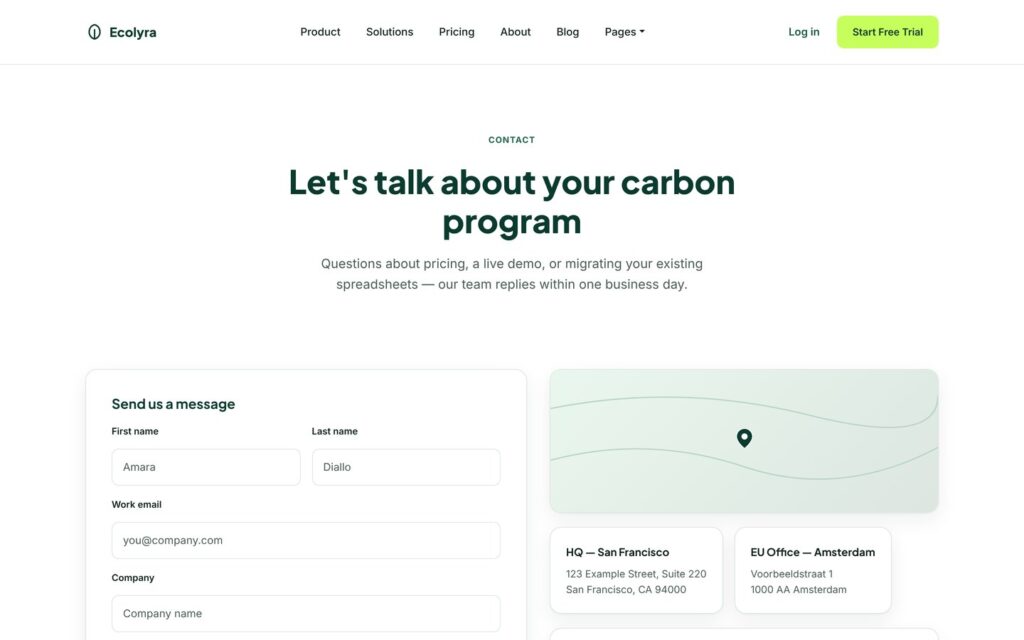The height and width of the screenshot is (640, 1024).
Task: Click the 'Send us a message' heading
Action: point(173,404)
